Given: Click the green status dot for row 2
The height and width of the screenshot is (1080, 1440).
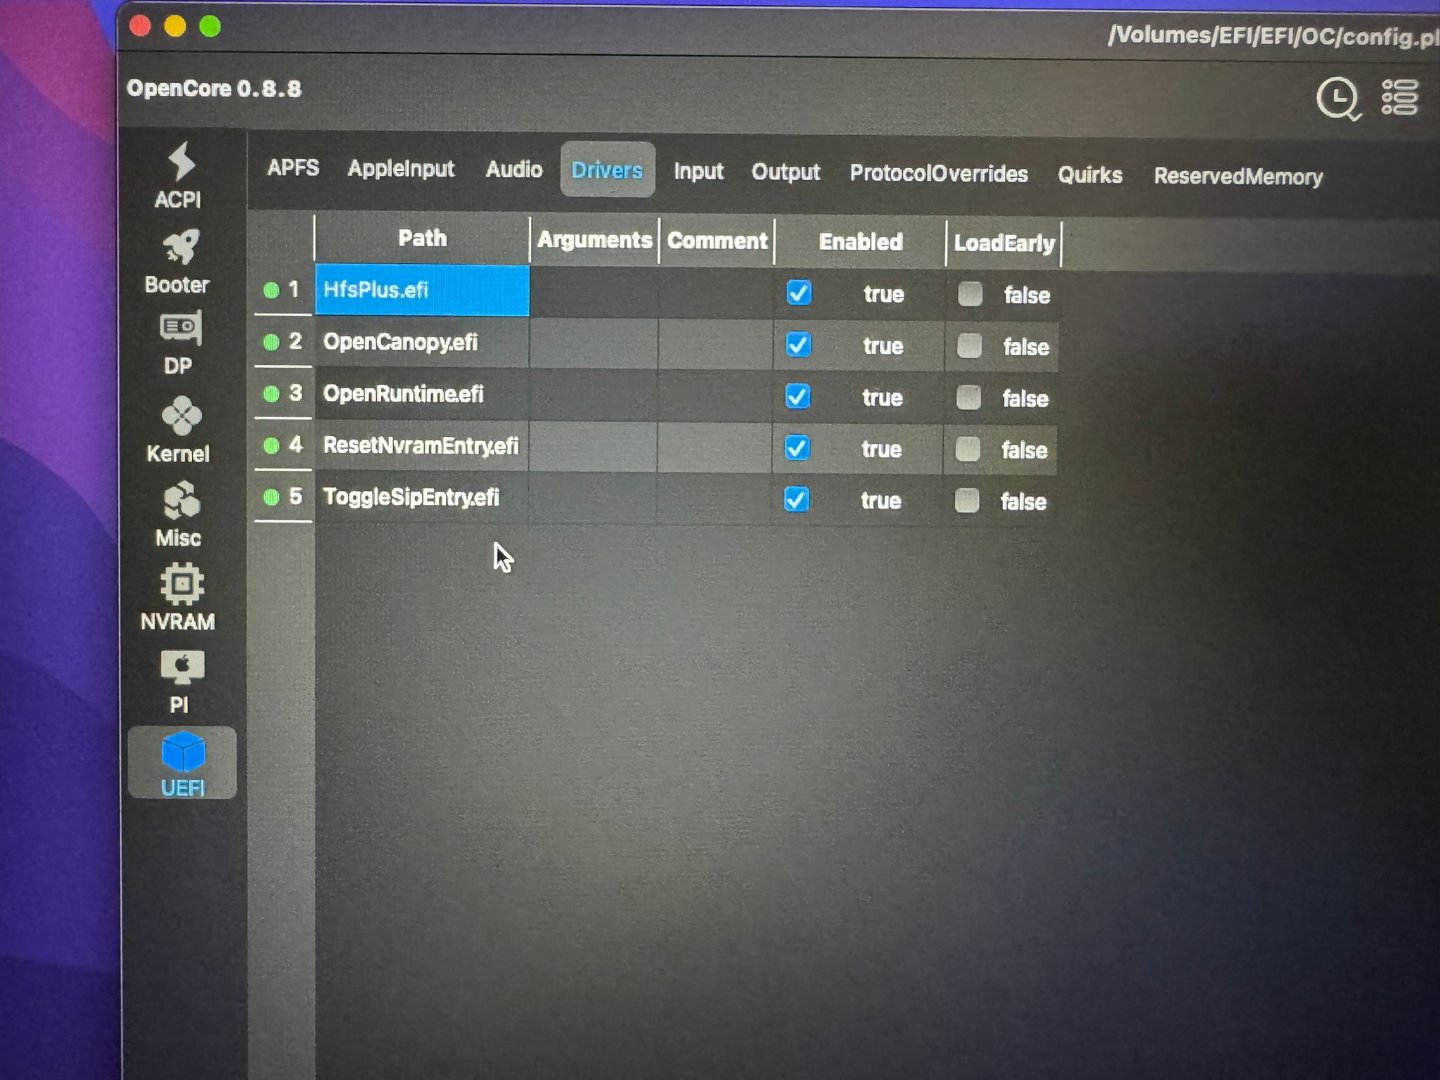Looking at the screenshot, I should click(271, 342).
